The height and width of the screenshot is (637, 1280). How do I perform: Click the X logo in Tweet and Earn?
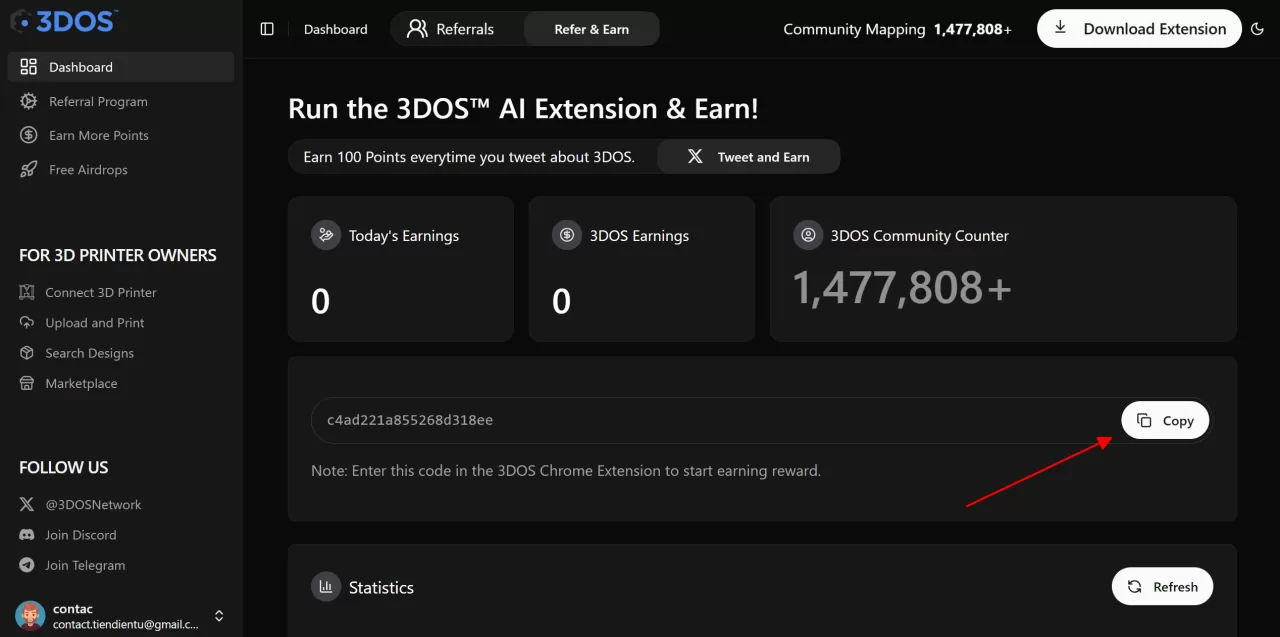(695, 157)
